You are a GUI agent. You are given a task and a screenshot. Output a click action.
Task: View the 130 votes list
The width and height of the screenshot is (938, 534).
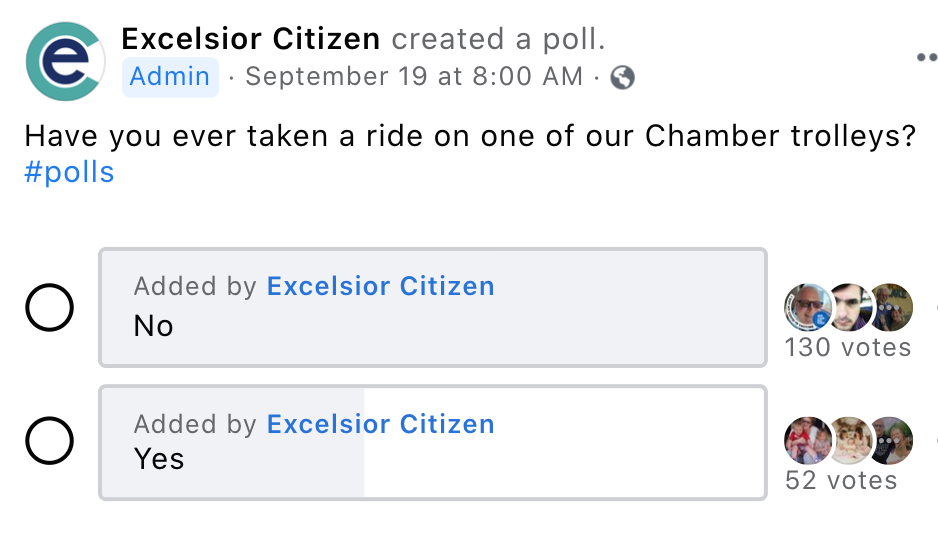click(848, 347)
